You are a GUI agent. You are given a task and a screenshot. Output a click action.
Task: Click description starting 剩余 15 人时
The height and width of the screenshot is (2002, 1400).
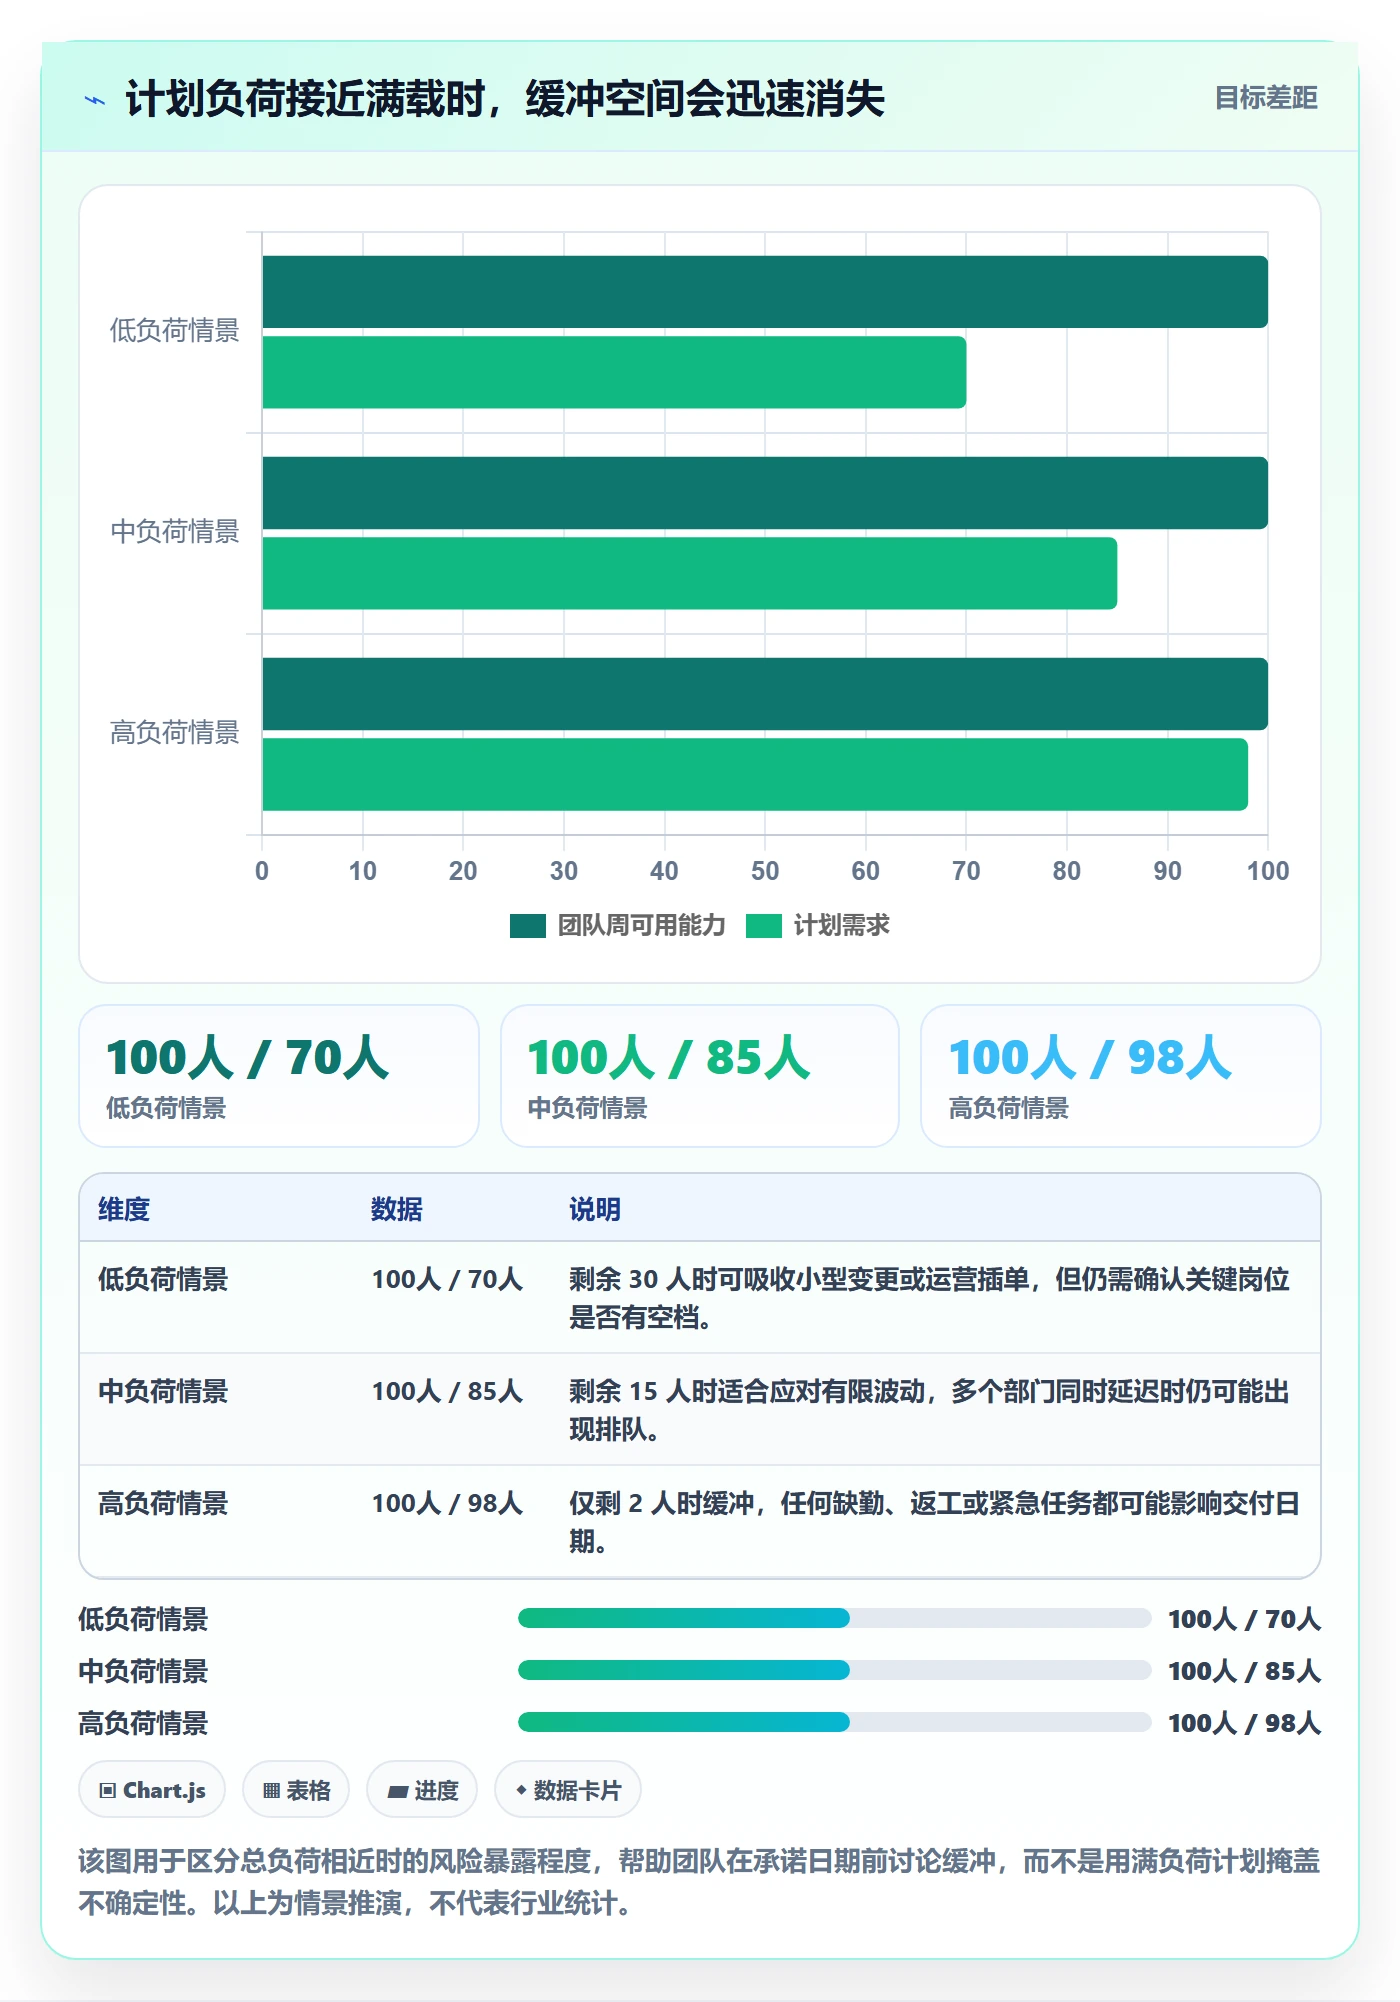930,1410
